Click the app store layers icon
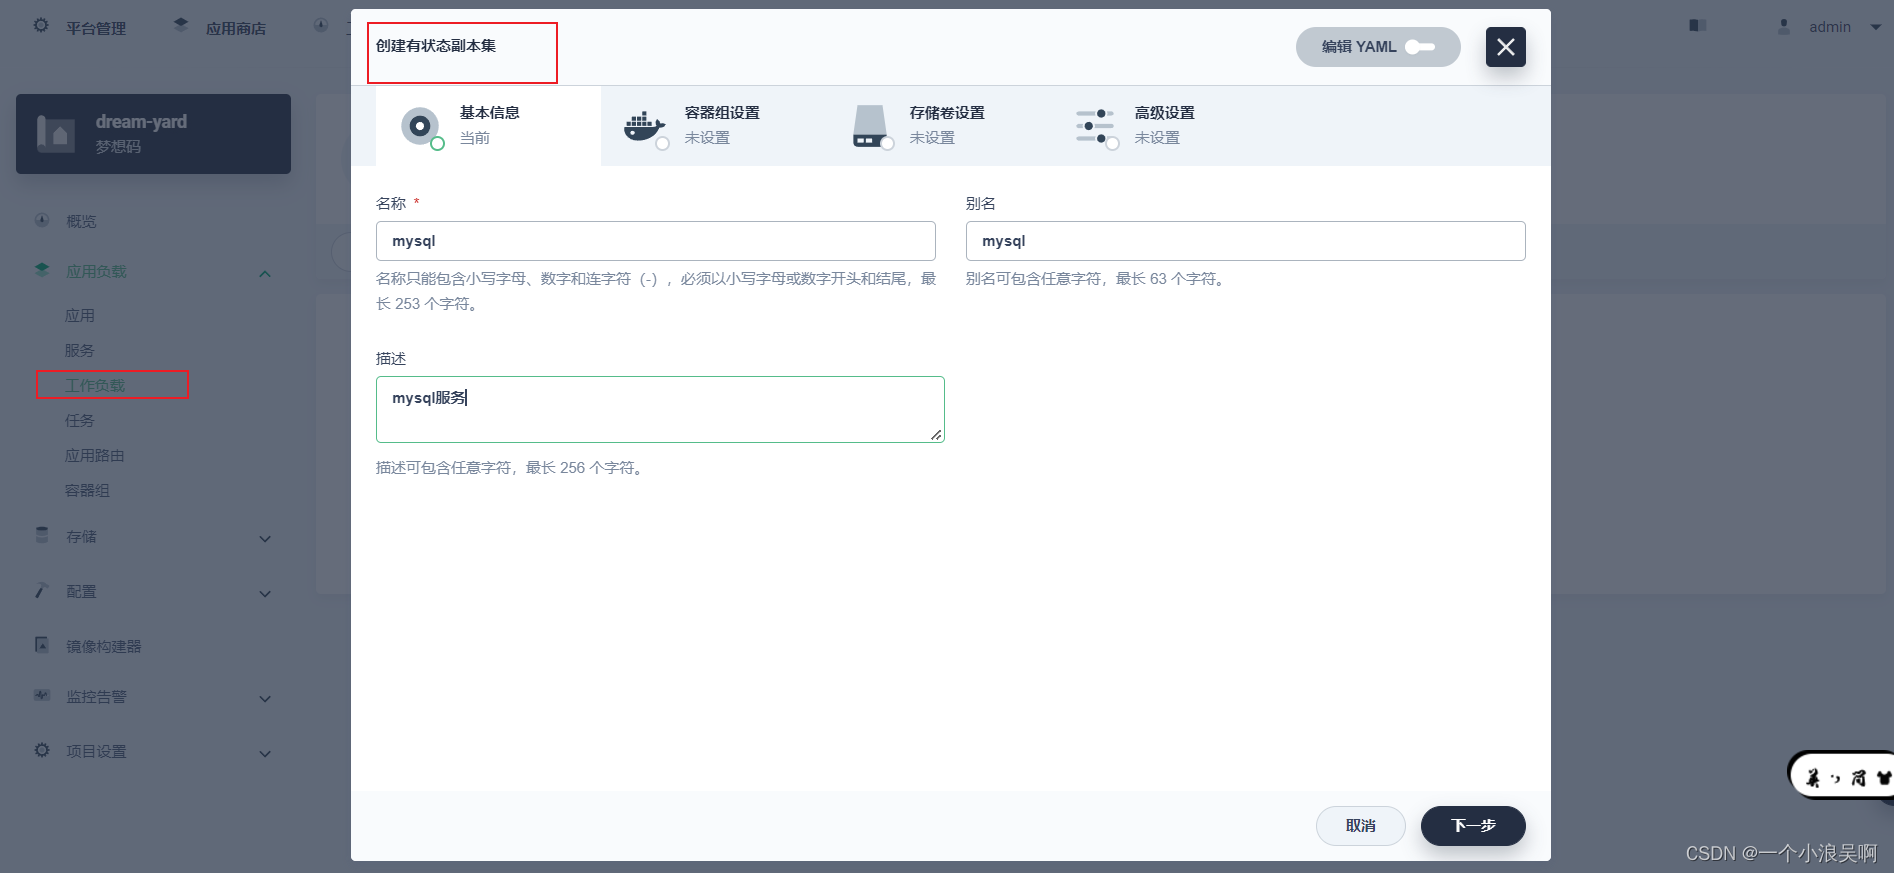The image size is (1894, 873). (x=181, y=25)
